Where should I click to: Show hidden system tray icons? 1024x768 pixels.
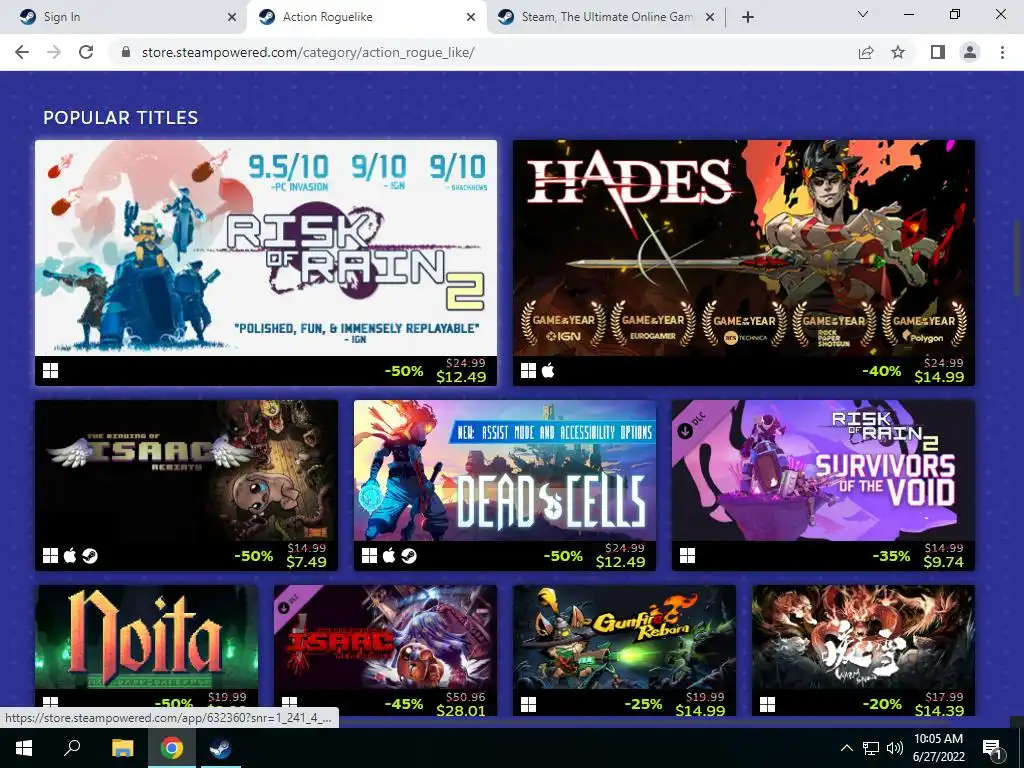click(x=846, y=748)
